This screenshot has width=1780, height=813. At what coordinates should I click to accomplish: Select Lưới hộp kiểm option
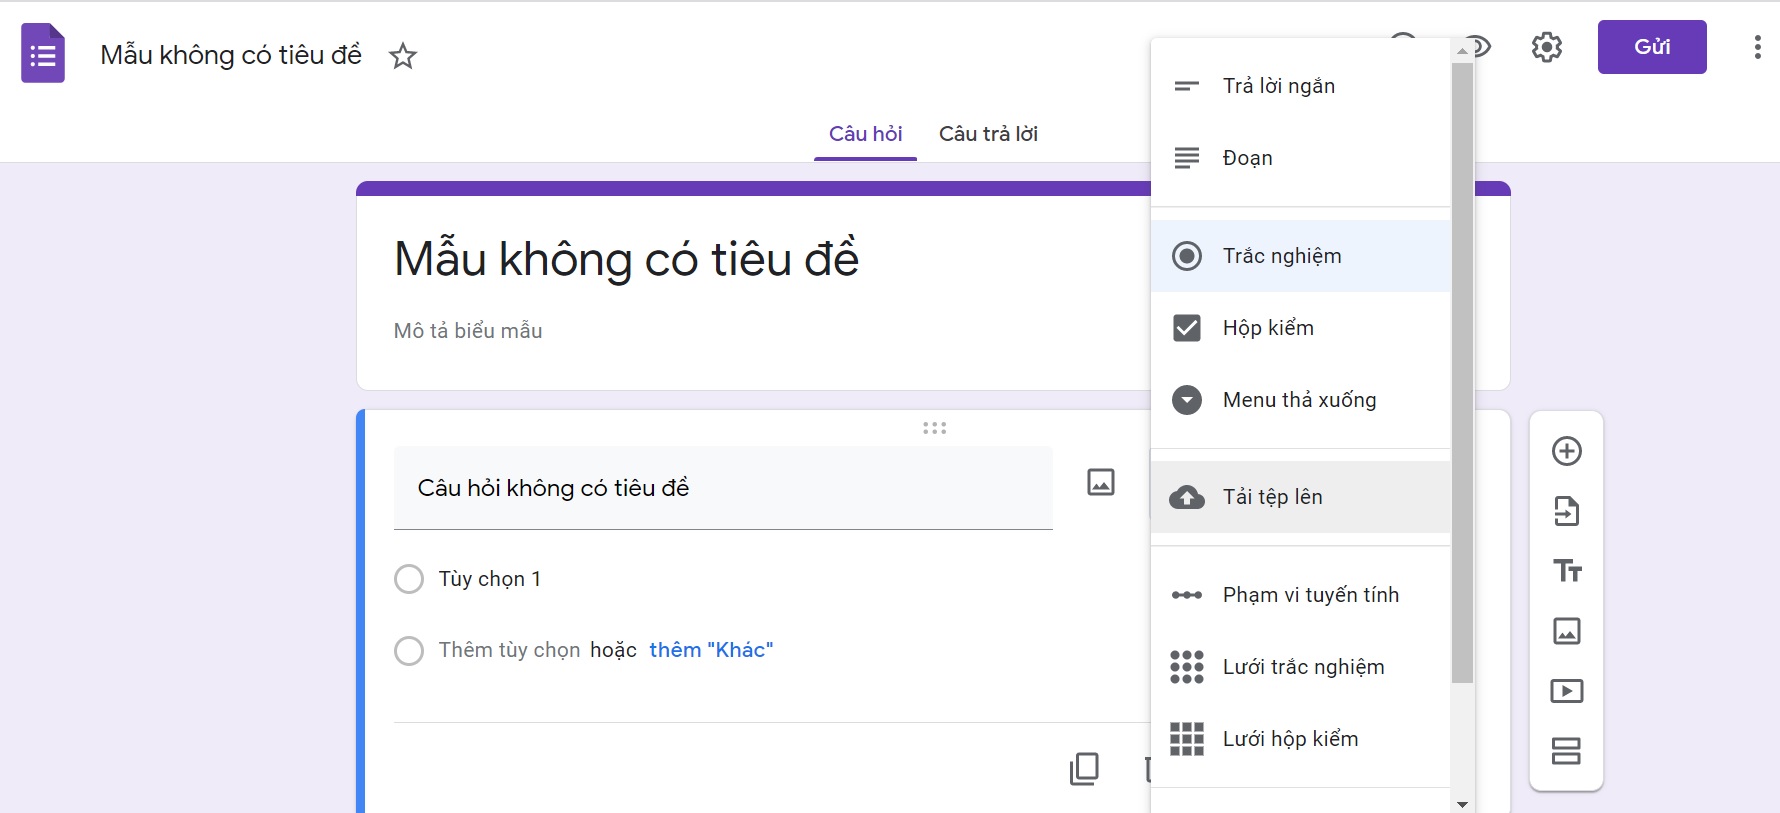click(x=1300, y=739)
